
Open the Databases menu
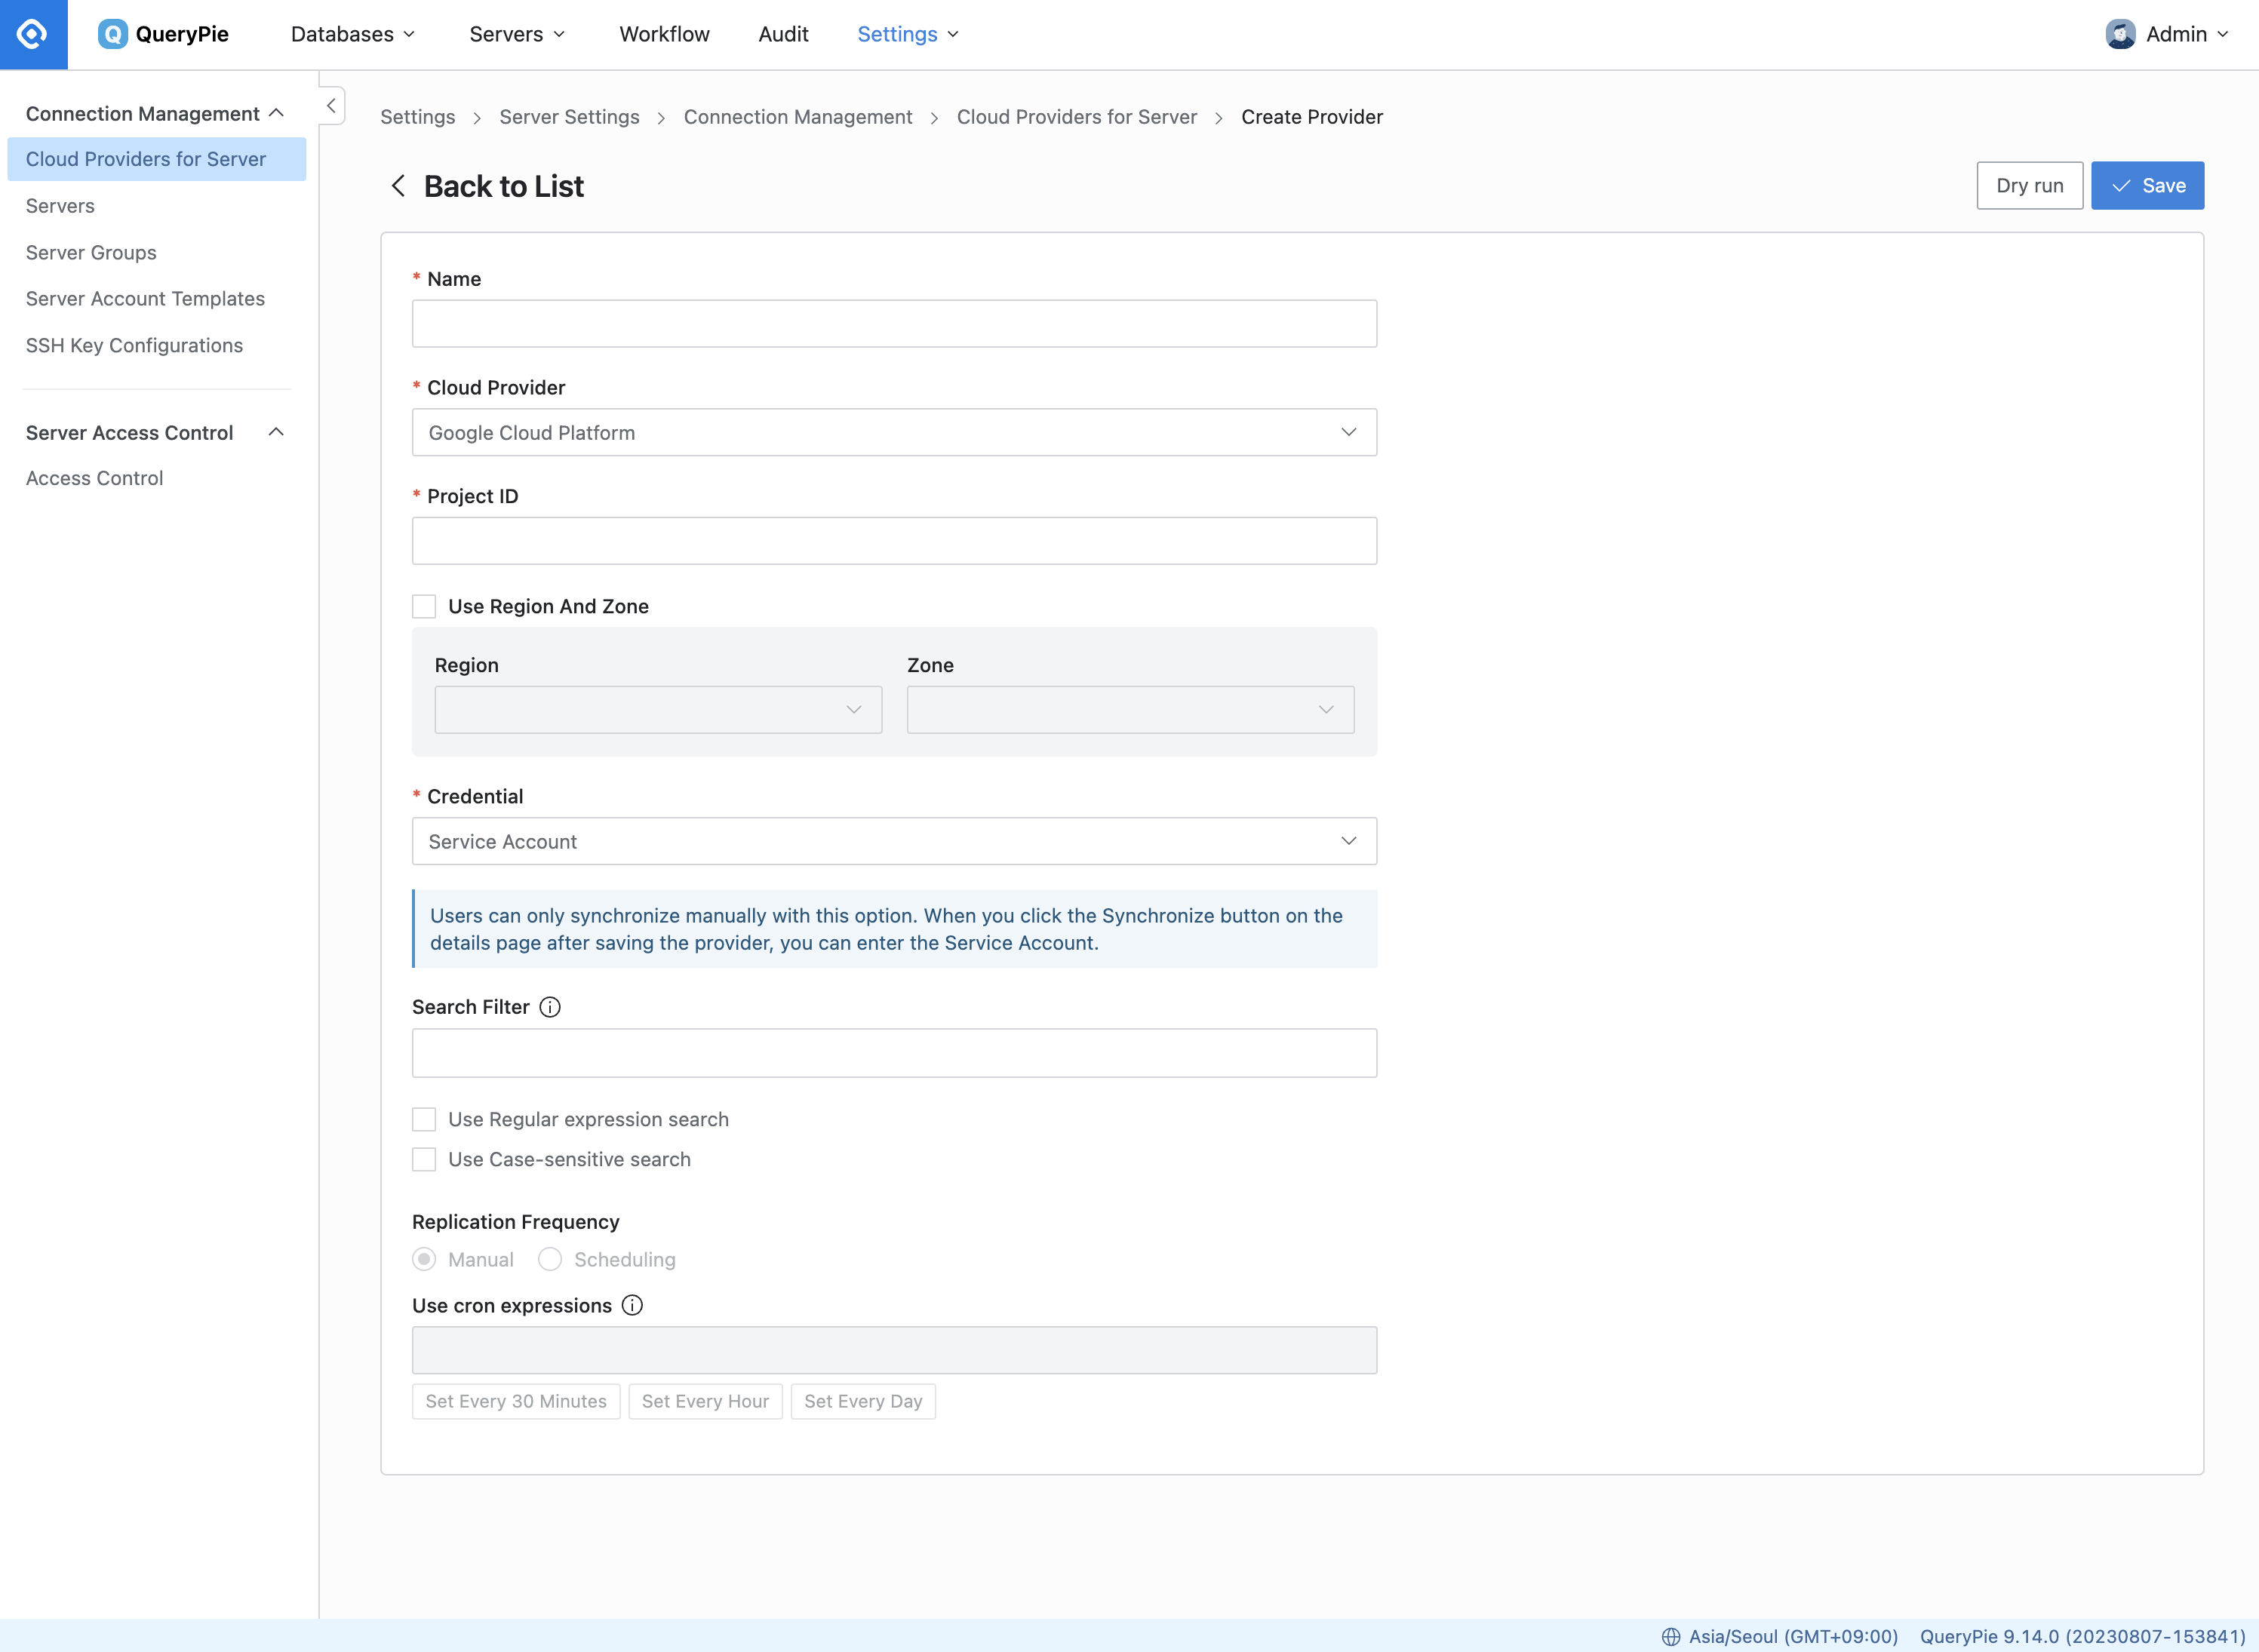[353, 34]
